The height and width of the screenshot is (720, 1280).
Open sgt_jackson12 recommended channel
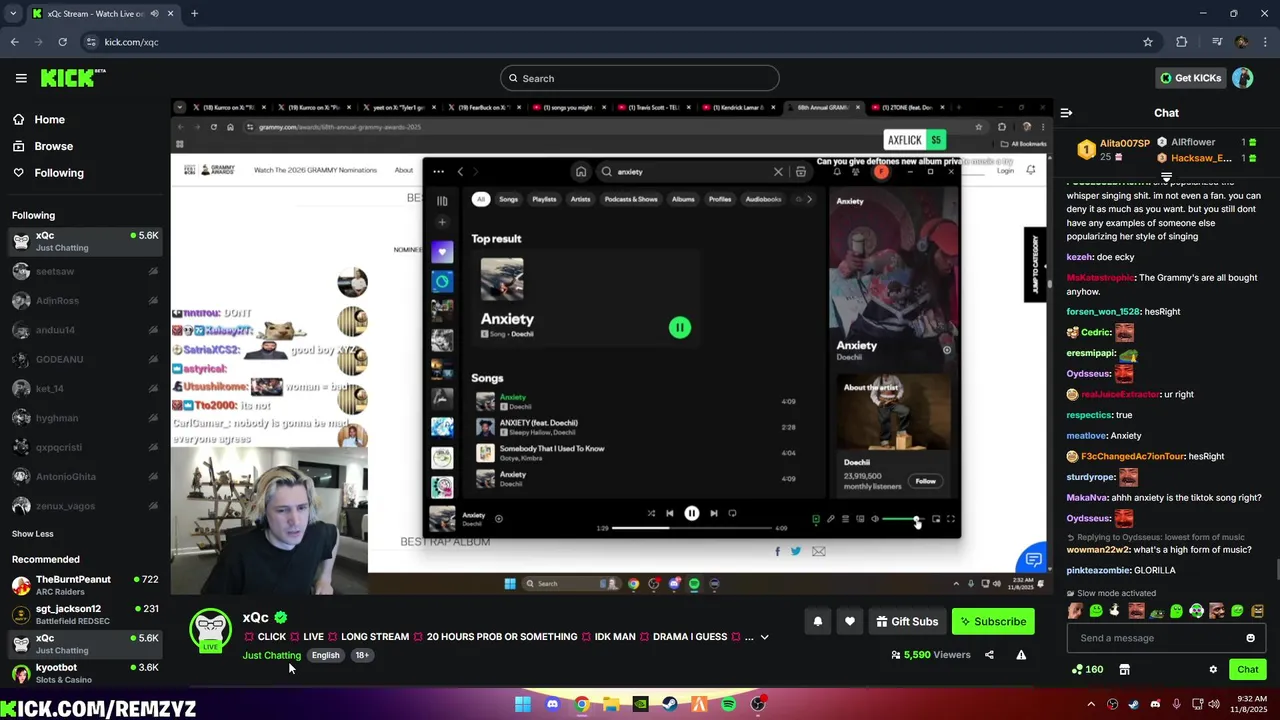point(85,614)
